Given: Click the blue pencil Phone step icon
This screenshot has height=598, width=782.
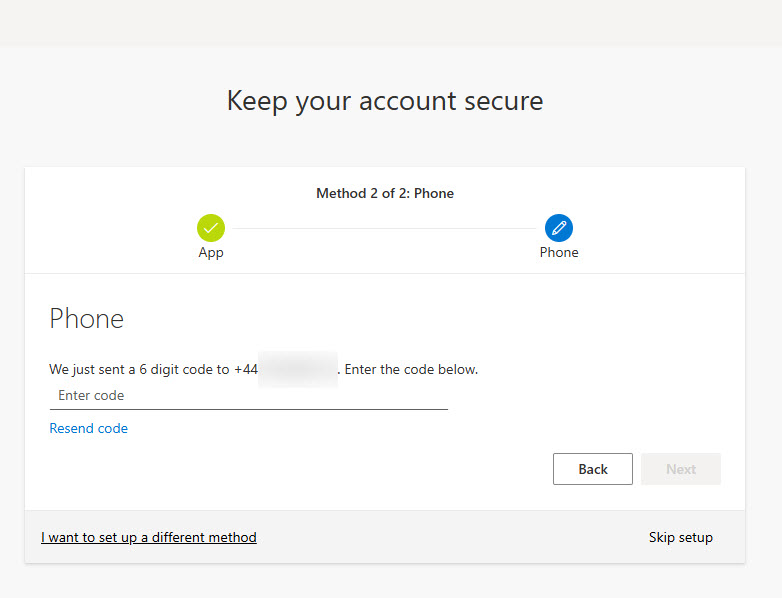Looking at the screenshot, I should 559,228.
